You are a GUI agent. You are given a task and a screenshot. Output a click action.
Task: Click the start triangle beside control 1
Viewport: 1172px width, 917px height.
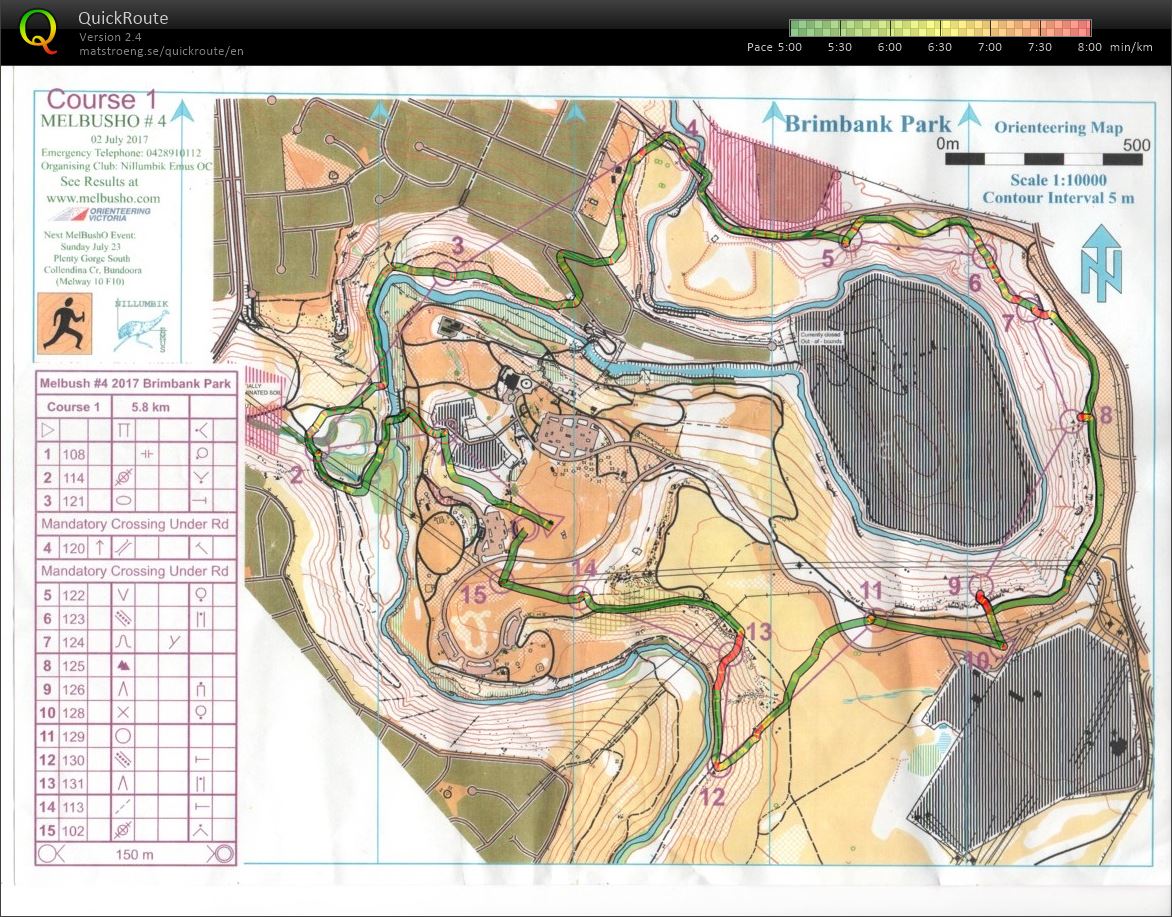[x=549, y=521]
